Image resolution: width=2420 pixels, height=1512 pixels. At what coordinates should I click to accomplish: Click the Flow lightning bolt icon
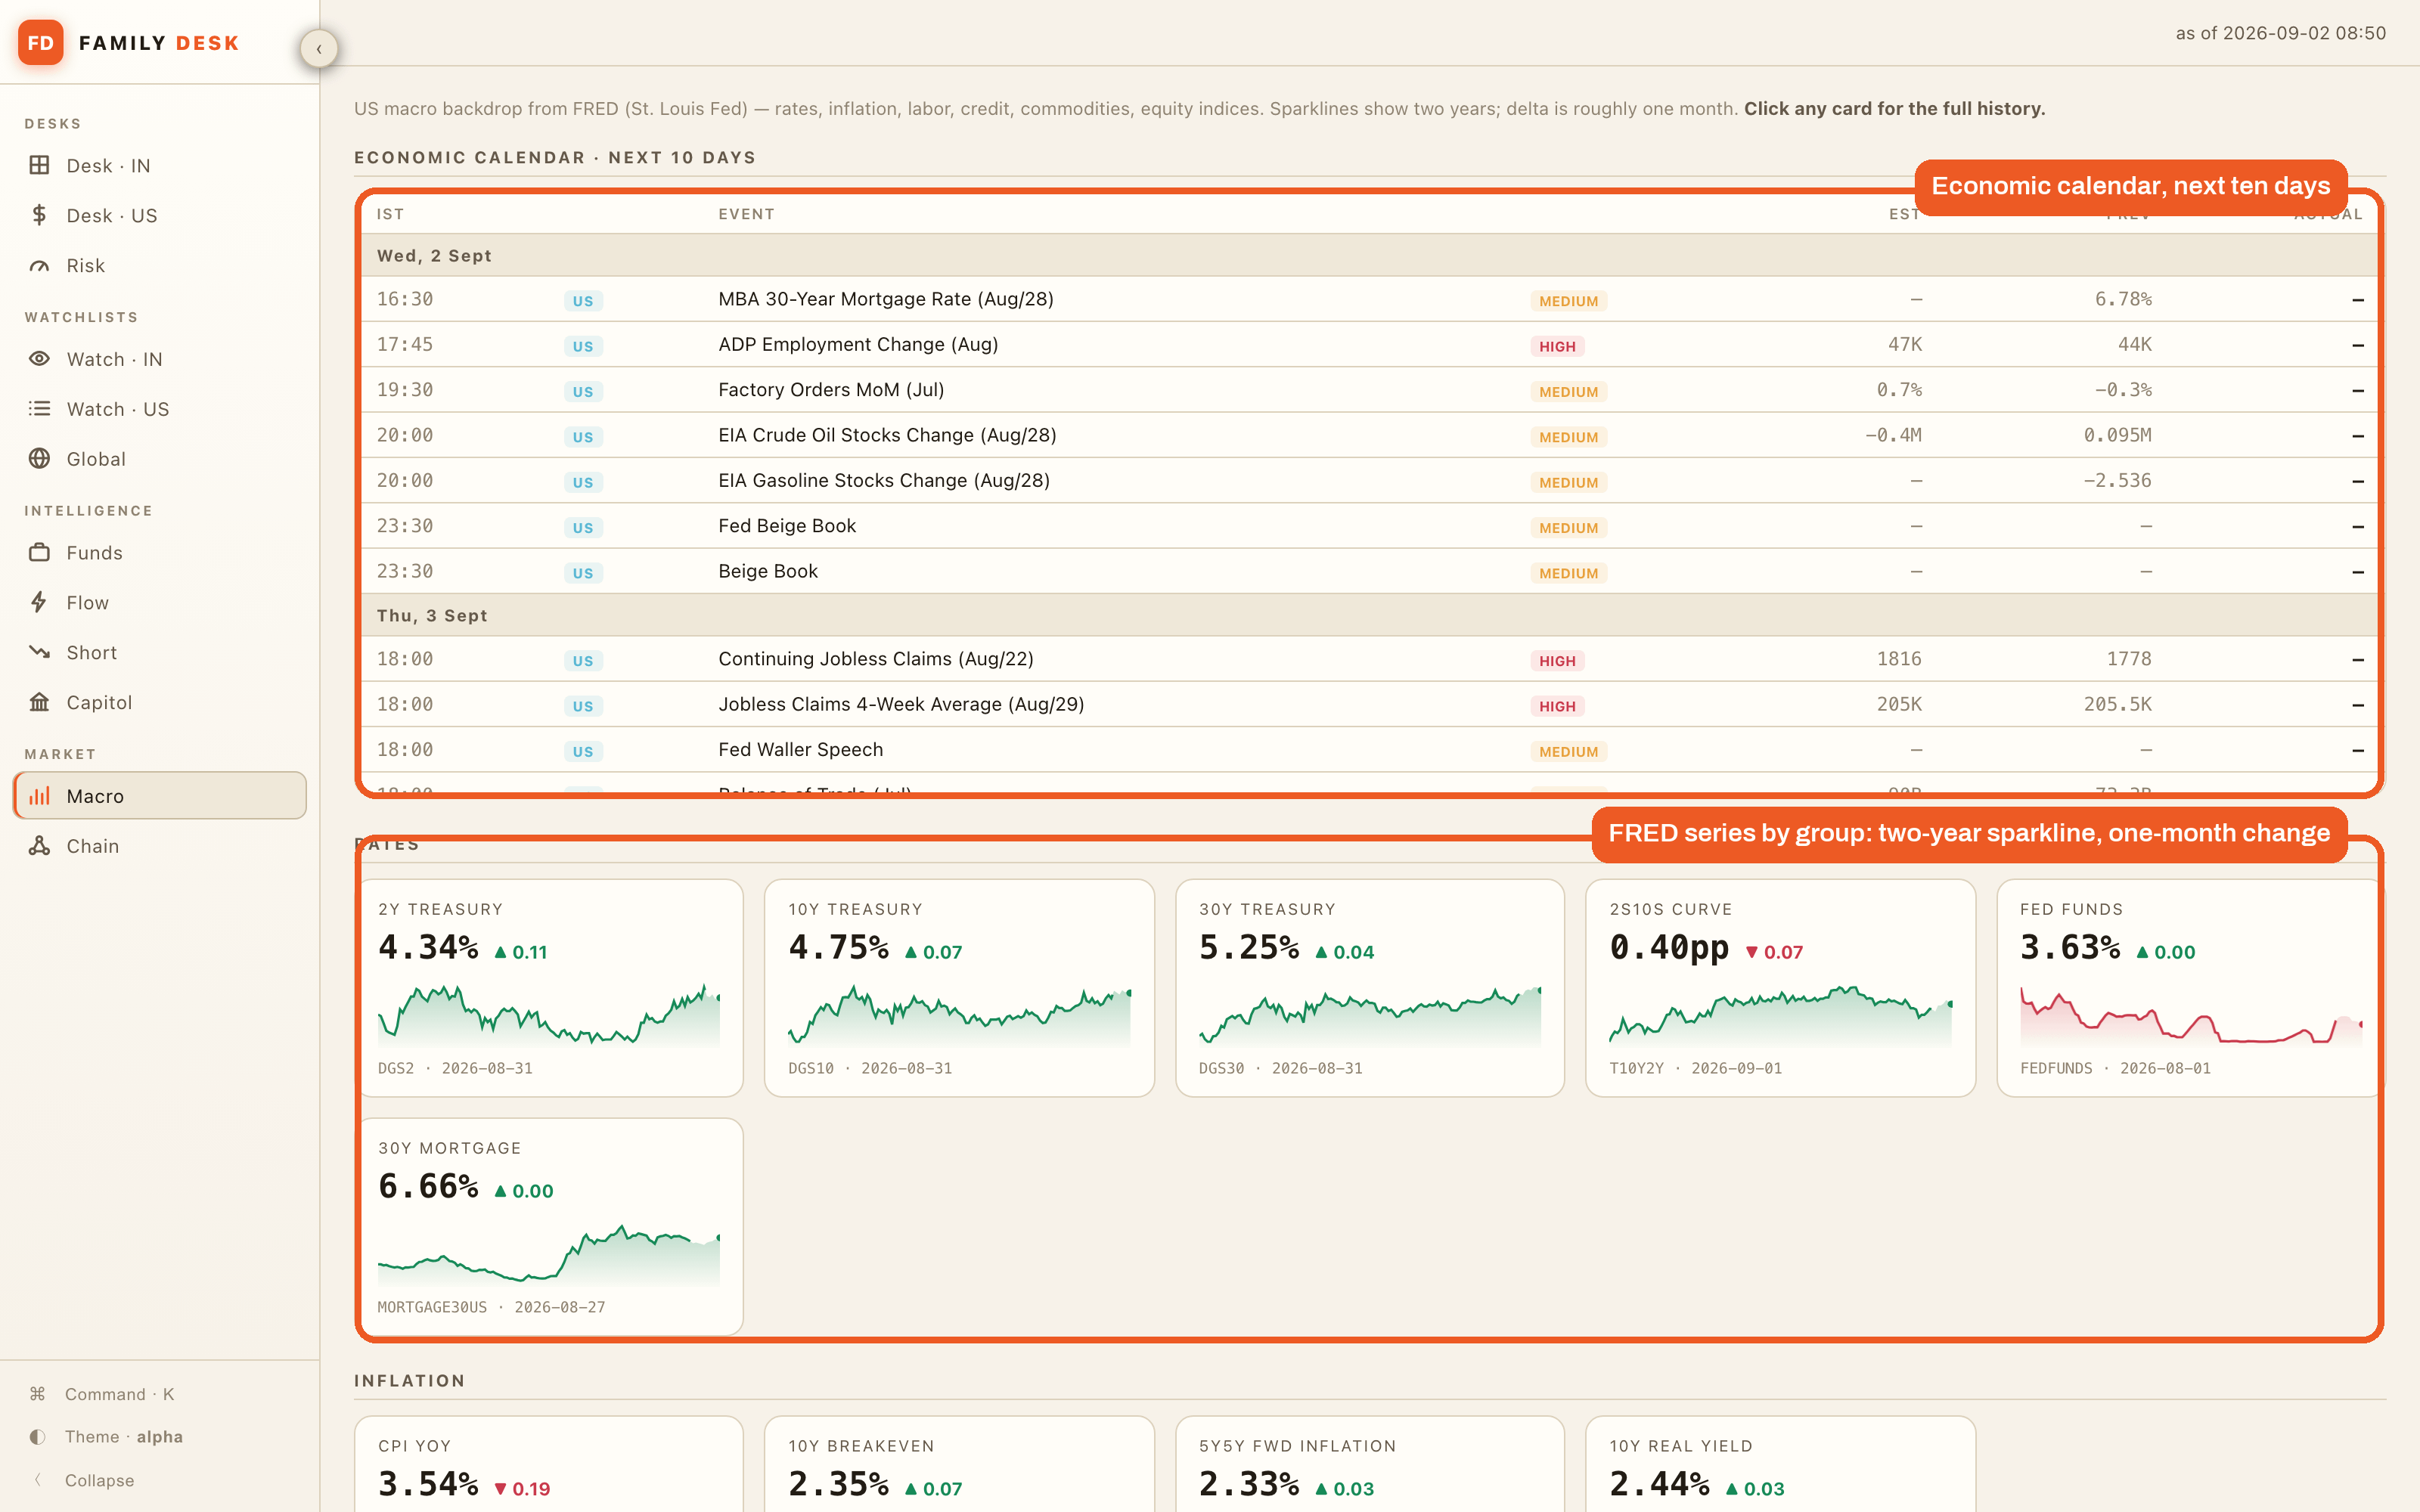click(x=39, y=602)
